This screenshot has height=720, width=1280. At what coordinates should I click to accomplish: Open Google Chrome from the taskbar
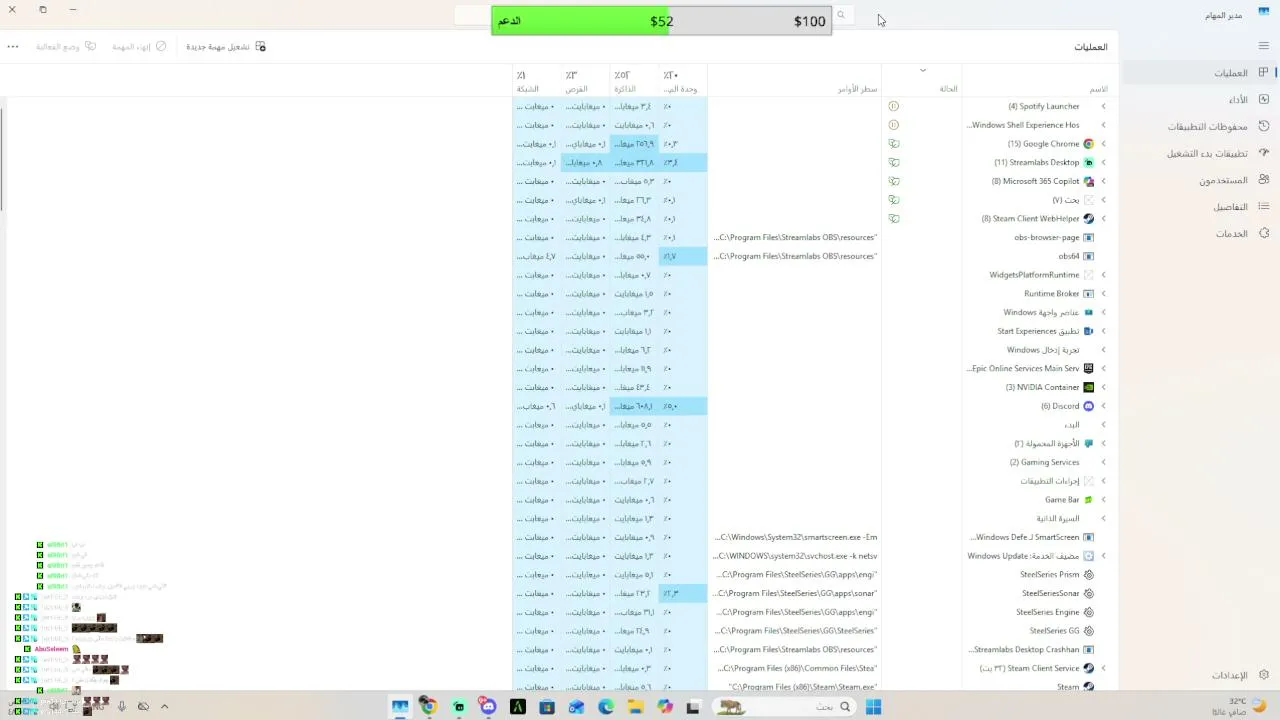click(x=428, y=707)
